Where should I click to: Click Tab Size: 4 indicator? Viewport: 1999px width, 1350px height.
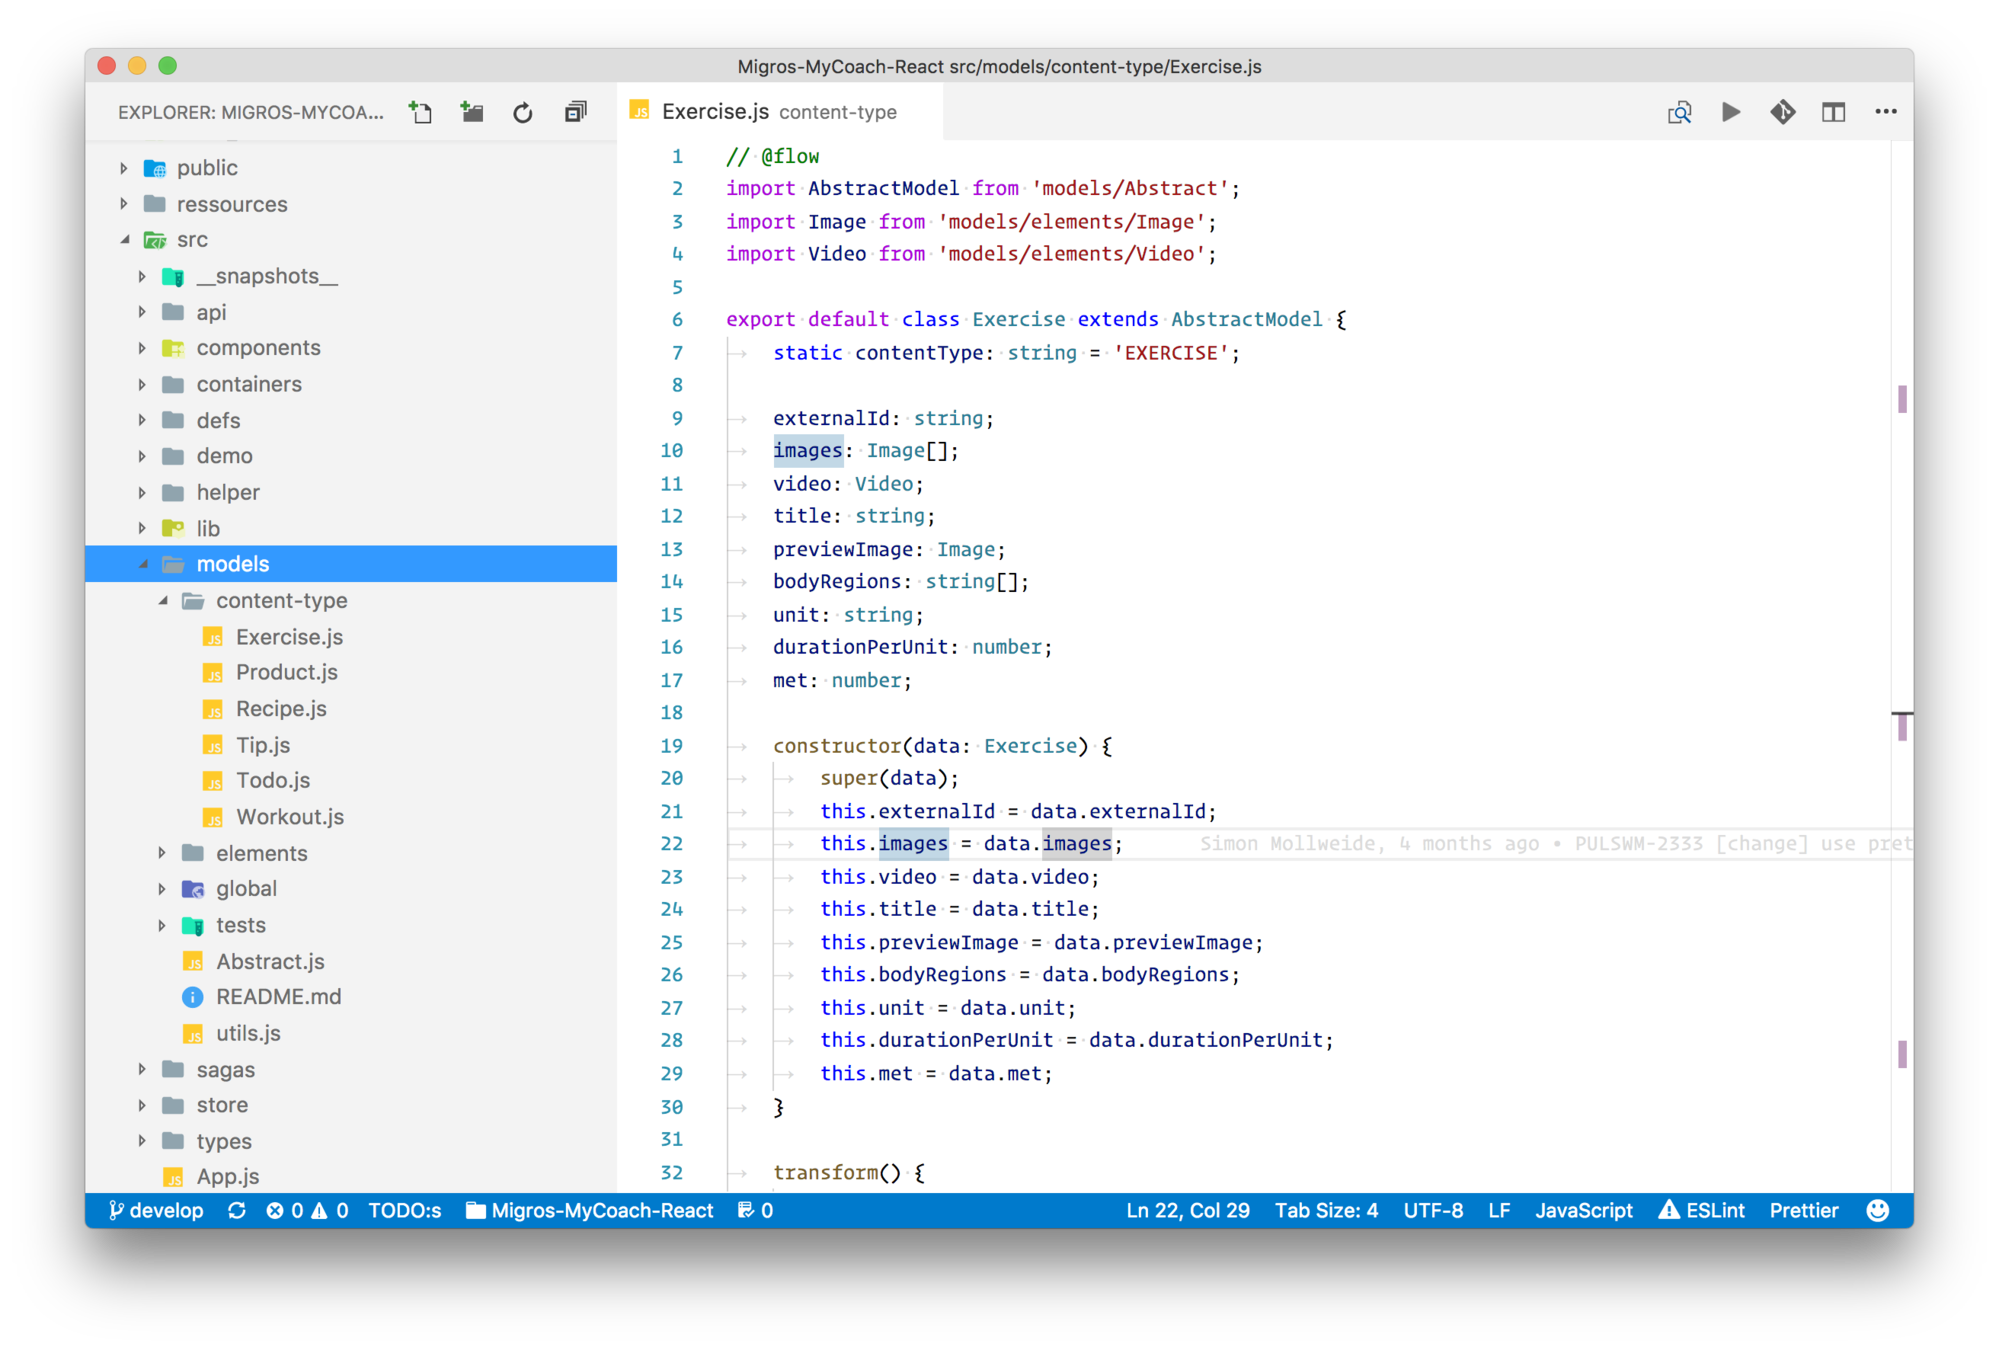click(1325, 1210)
